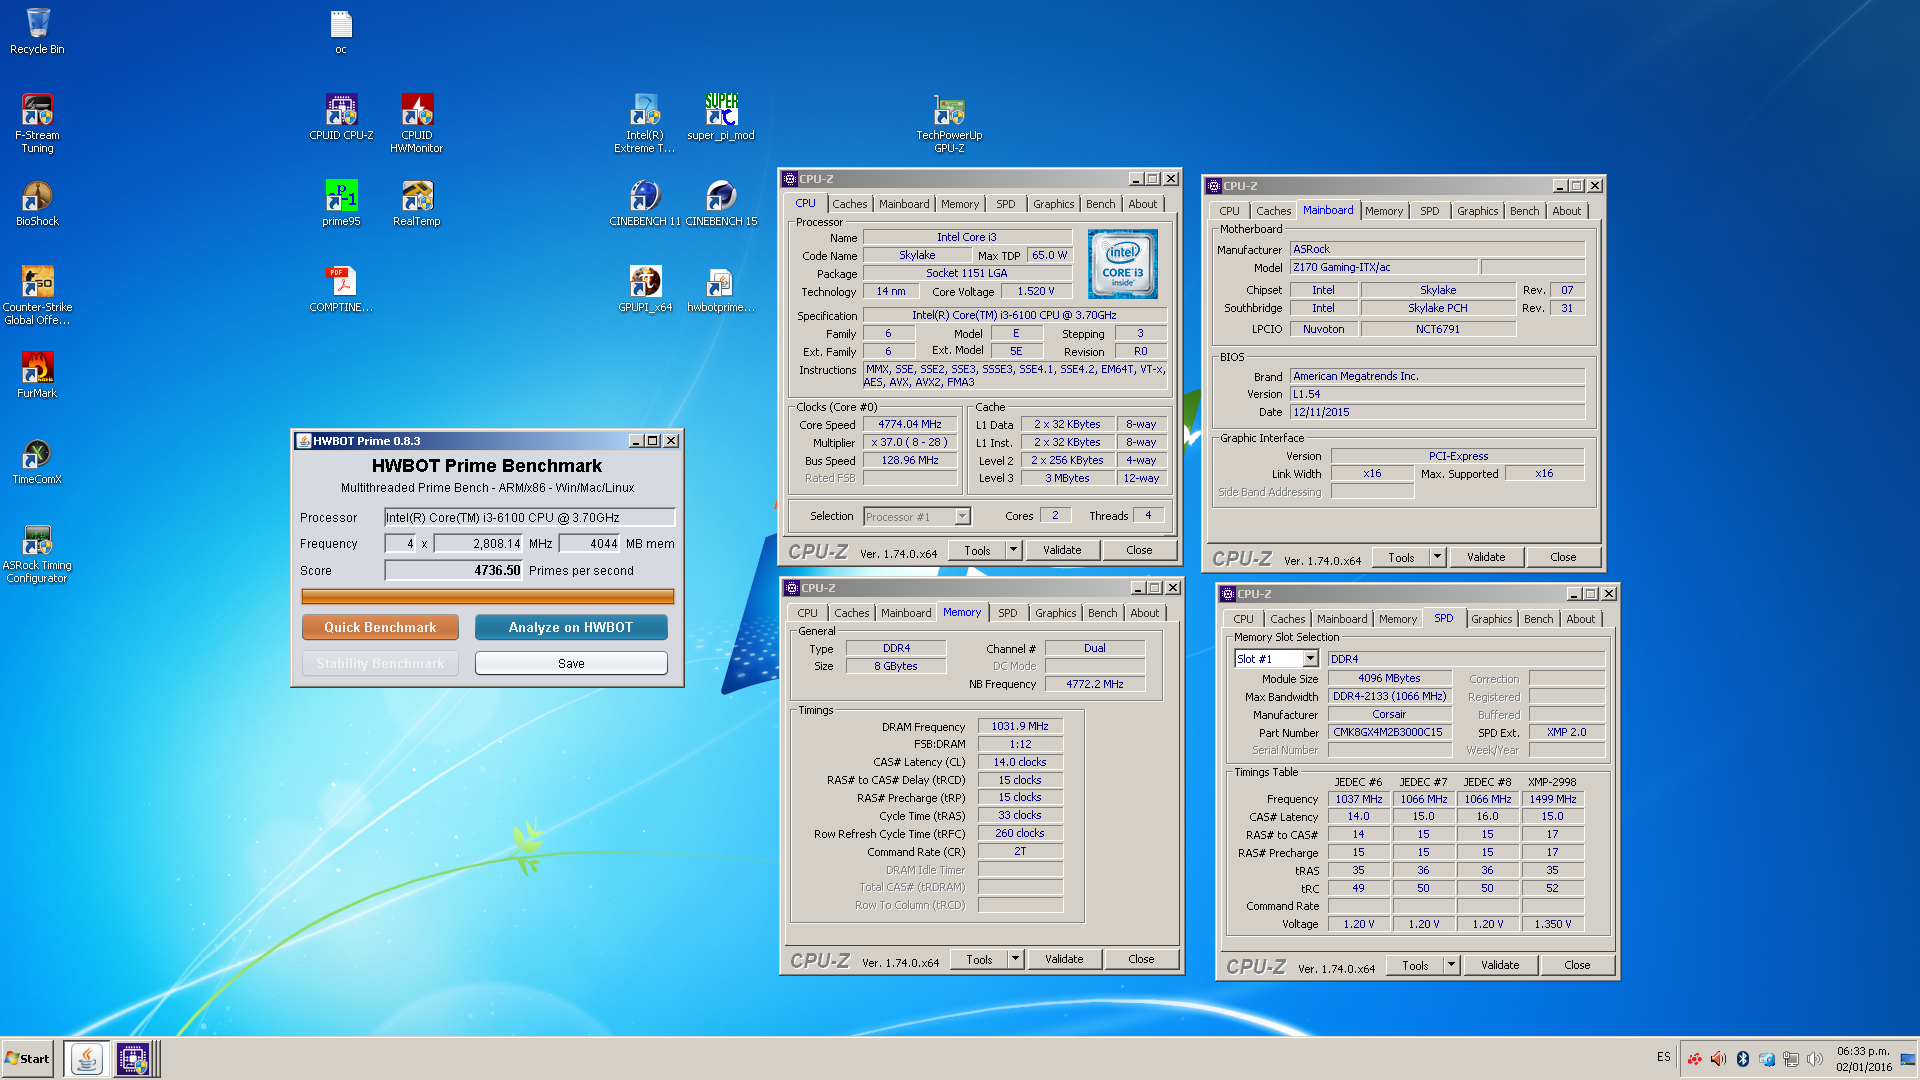Click Close button in Memory window
1920x1080 pixels.
(x=1141, y=959)
